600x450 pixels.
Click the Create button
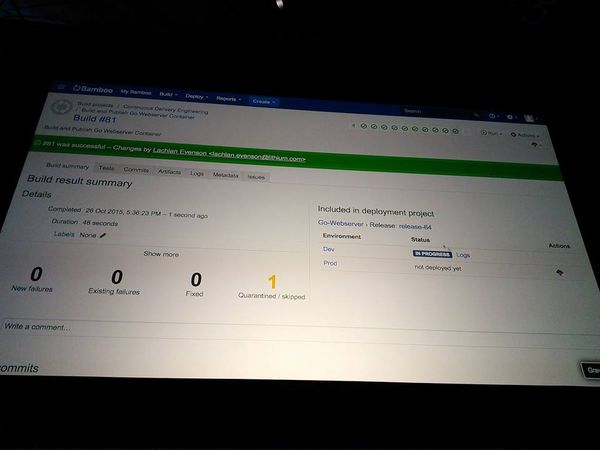pos(263,101)
